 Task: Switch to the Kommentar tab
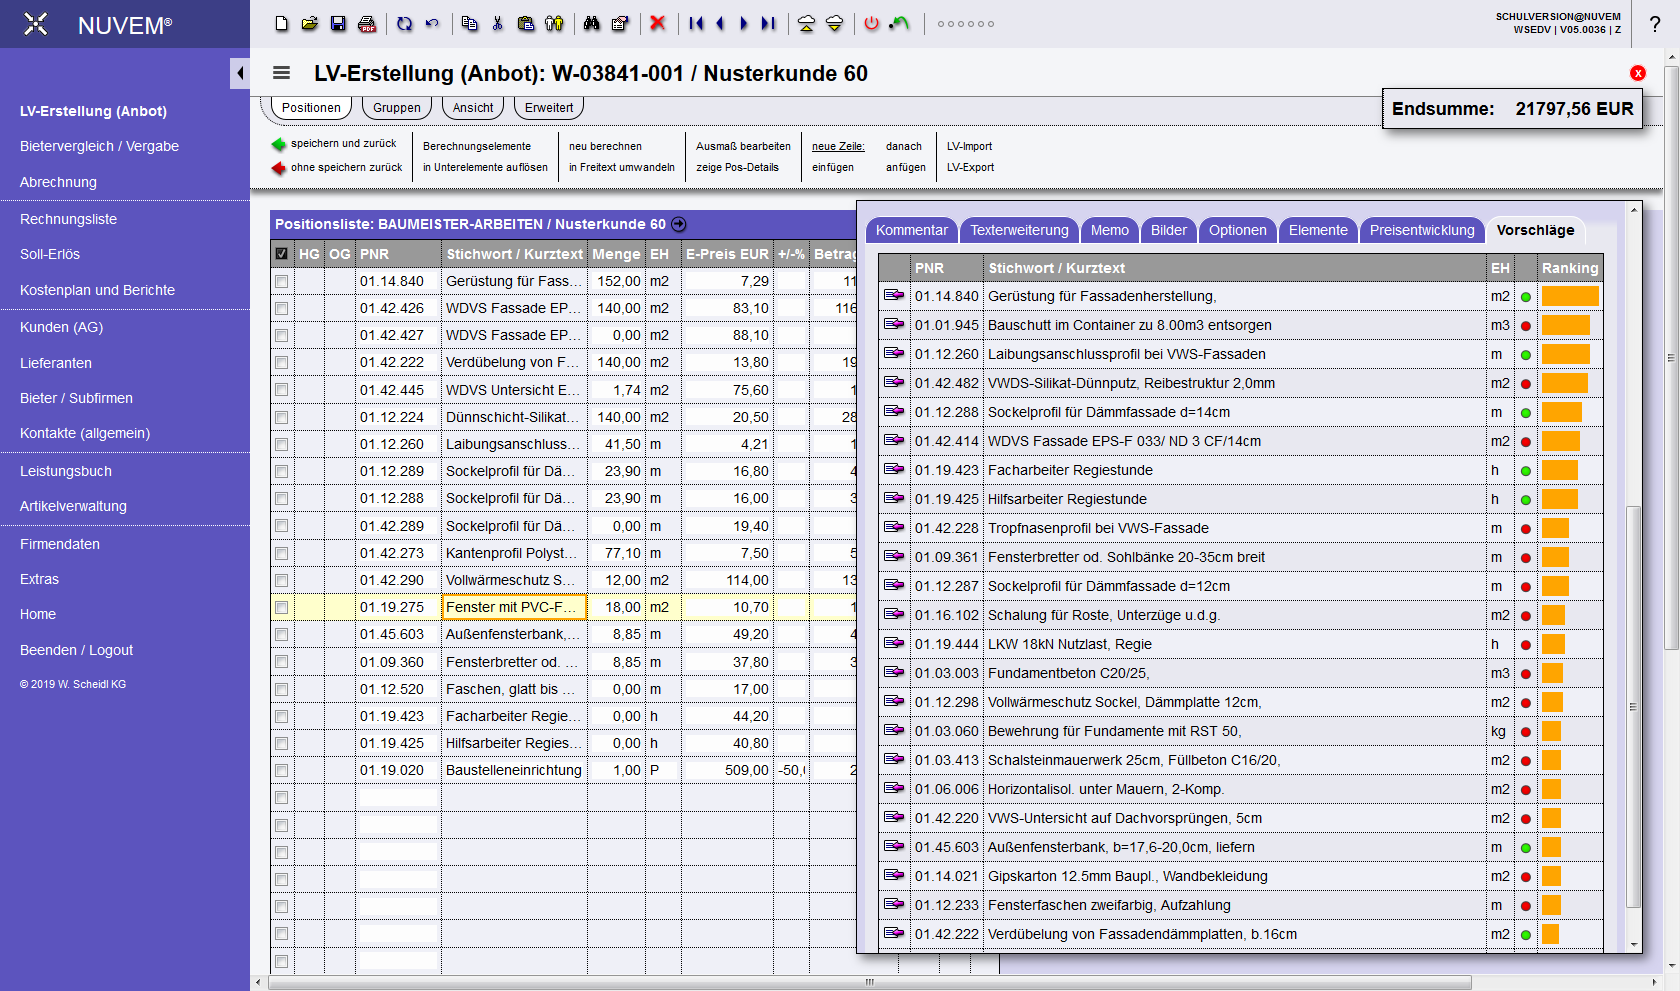912,230
